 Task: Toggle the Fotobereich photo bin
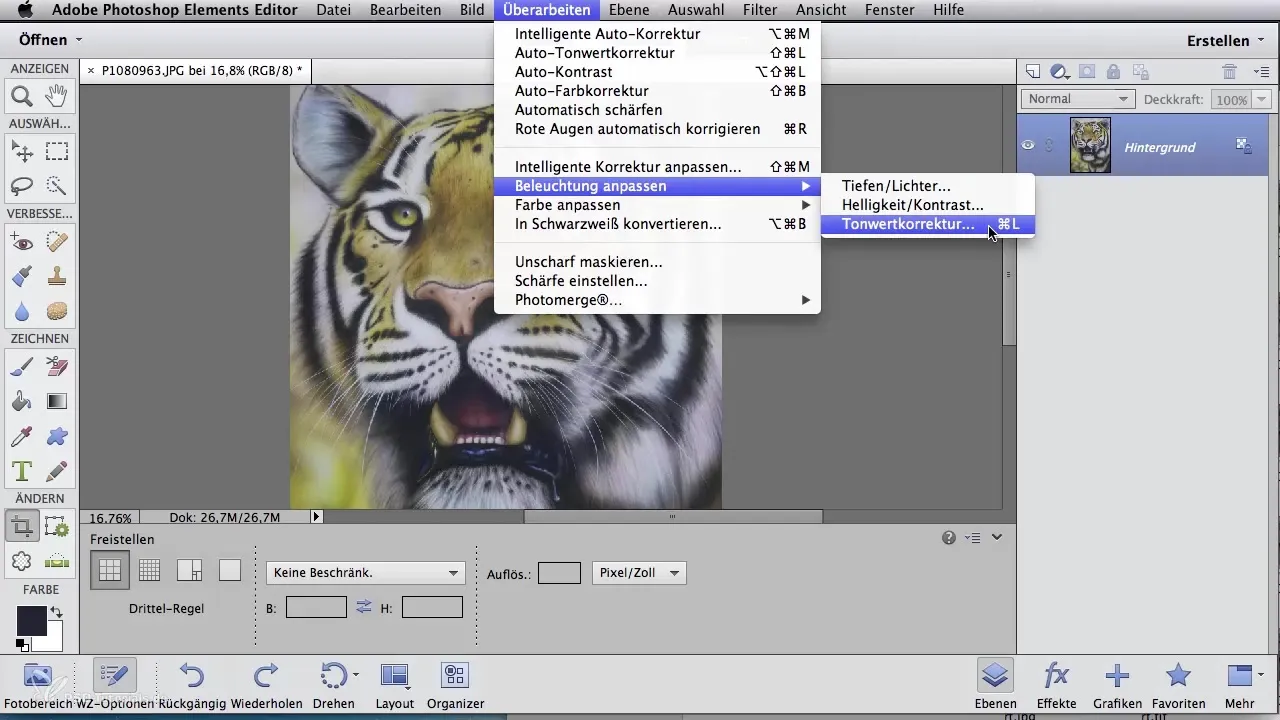pyautogui.click(x=37, y=686)
